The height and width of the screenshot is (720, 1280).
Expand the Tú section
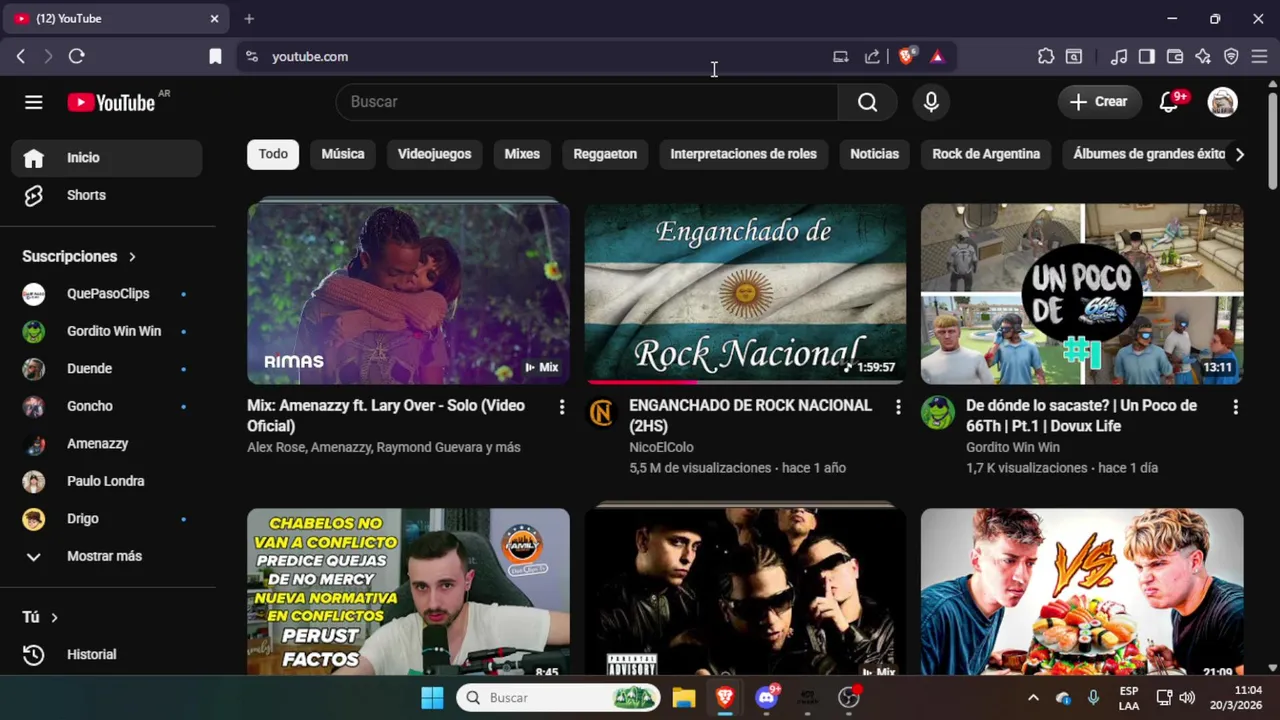coord(40,618)
